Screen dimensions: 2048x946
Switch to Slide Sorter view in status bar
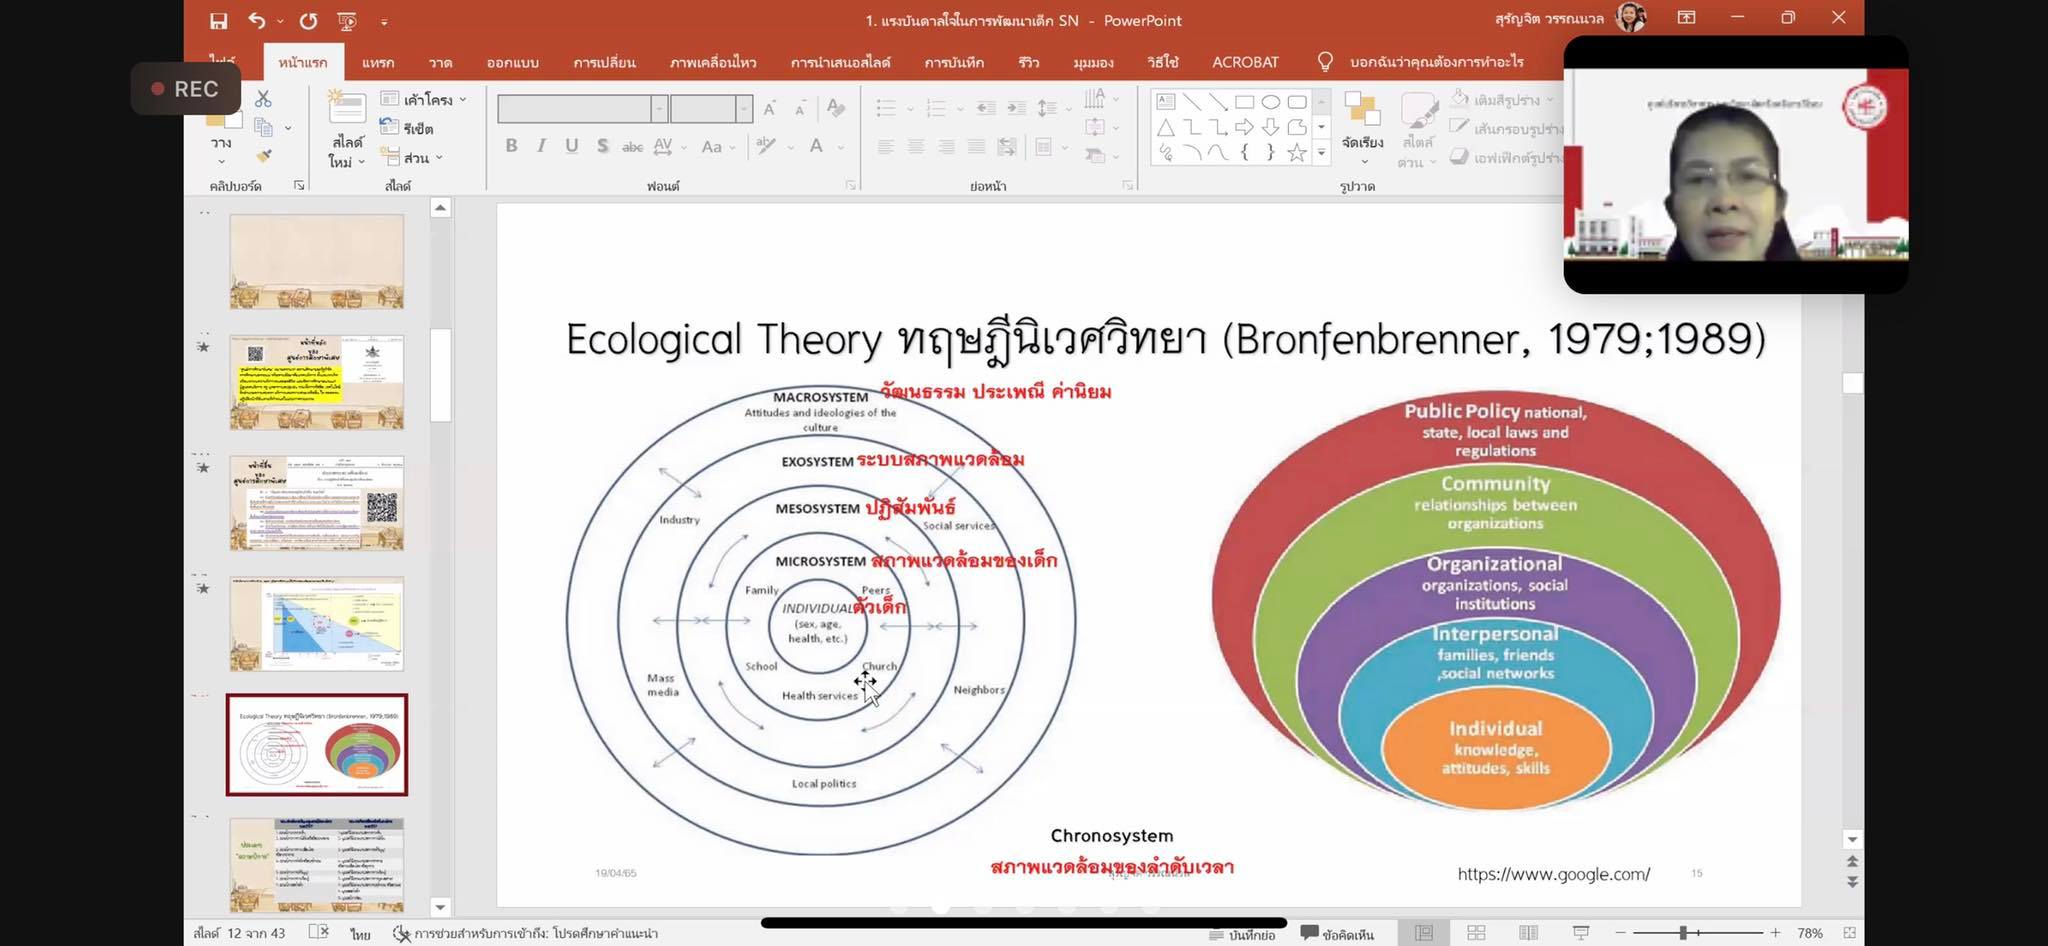1476,933
